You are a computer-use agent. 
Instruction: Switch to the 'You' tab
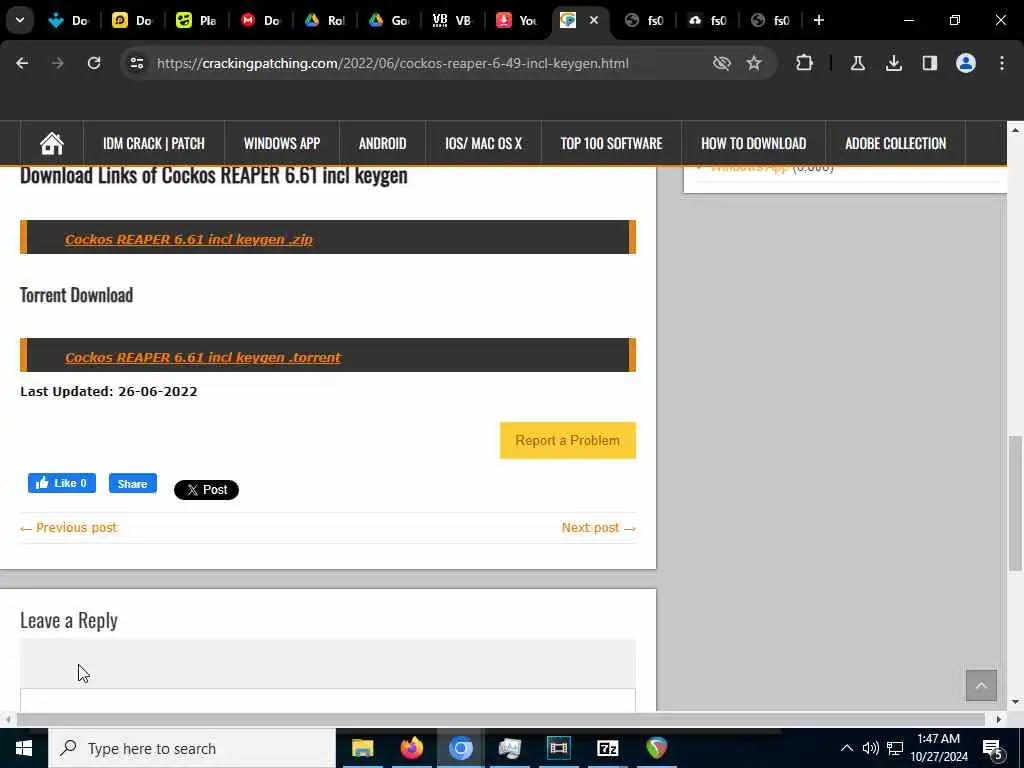point(517,20)
